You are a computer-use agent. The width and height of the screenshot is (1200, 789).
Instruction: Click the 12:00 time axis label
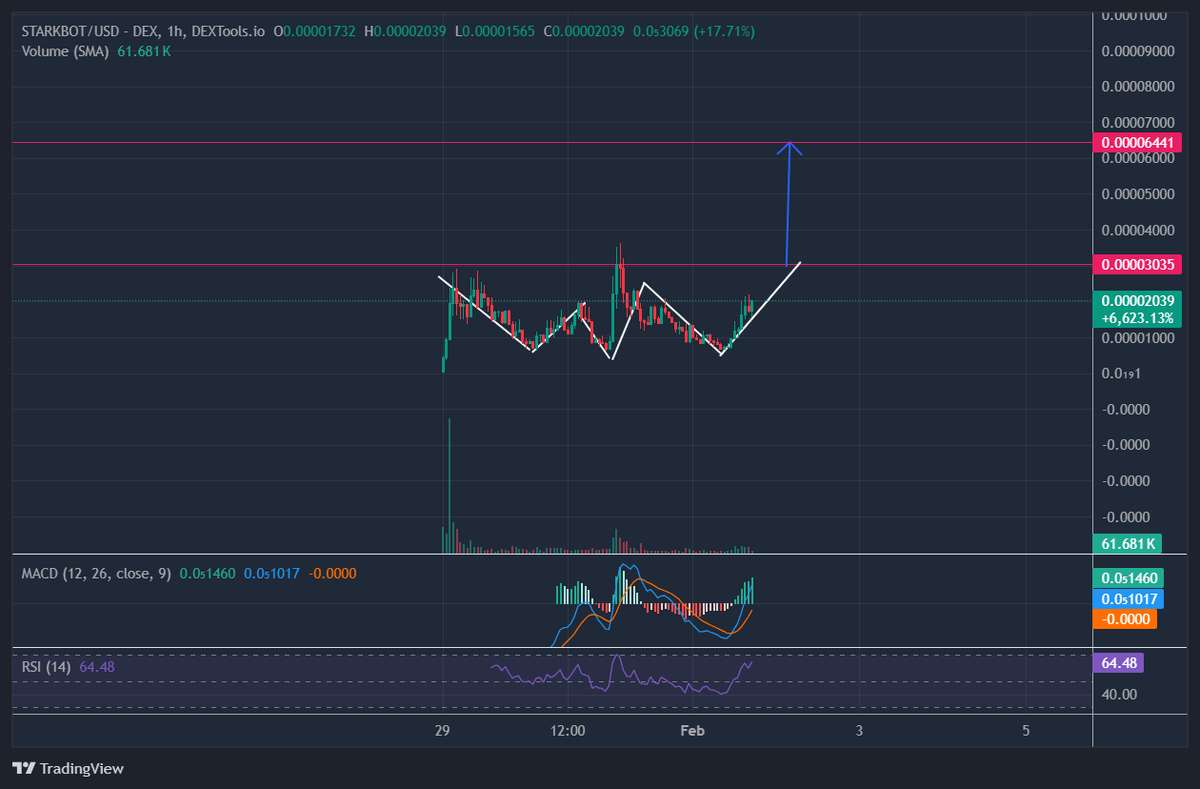(x=568, y=731)
